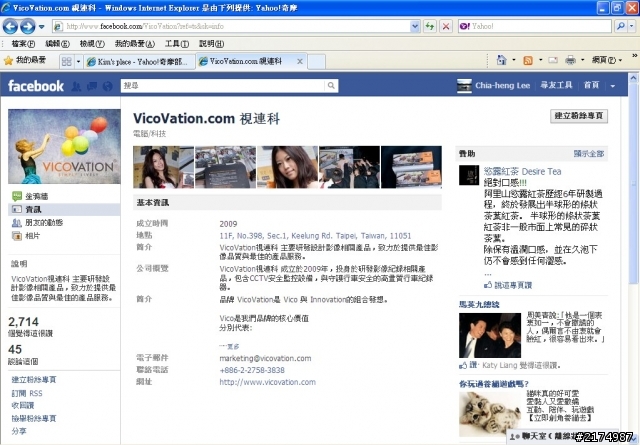Open the 檢視(V) menu
Image resolution: width=640 pixels, height=445 pixels.
point(92,44)
